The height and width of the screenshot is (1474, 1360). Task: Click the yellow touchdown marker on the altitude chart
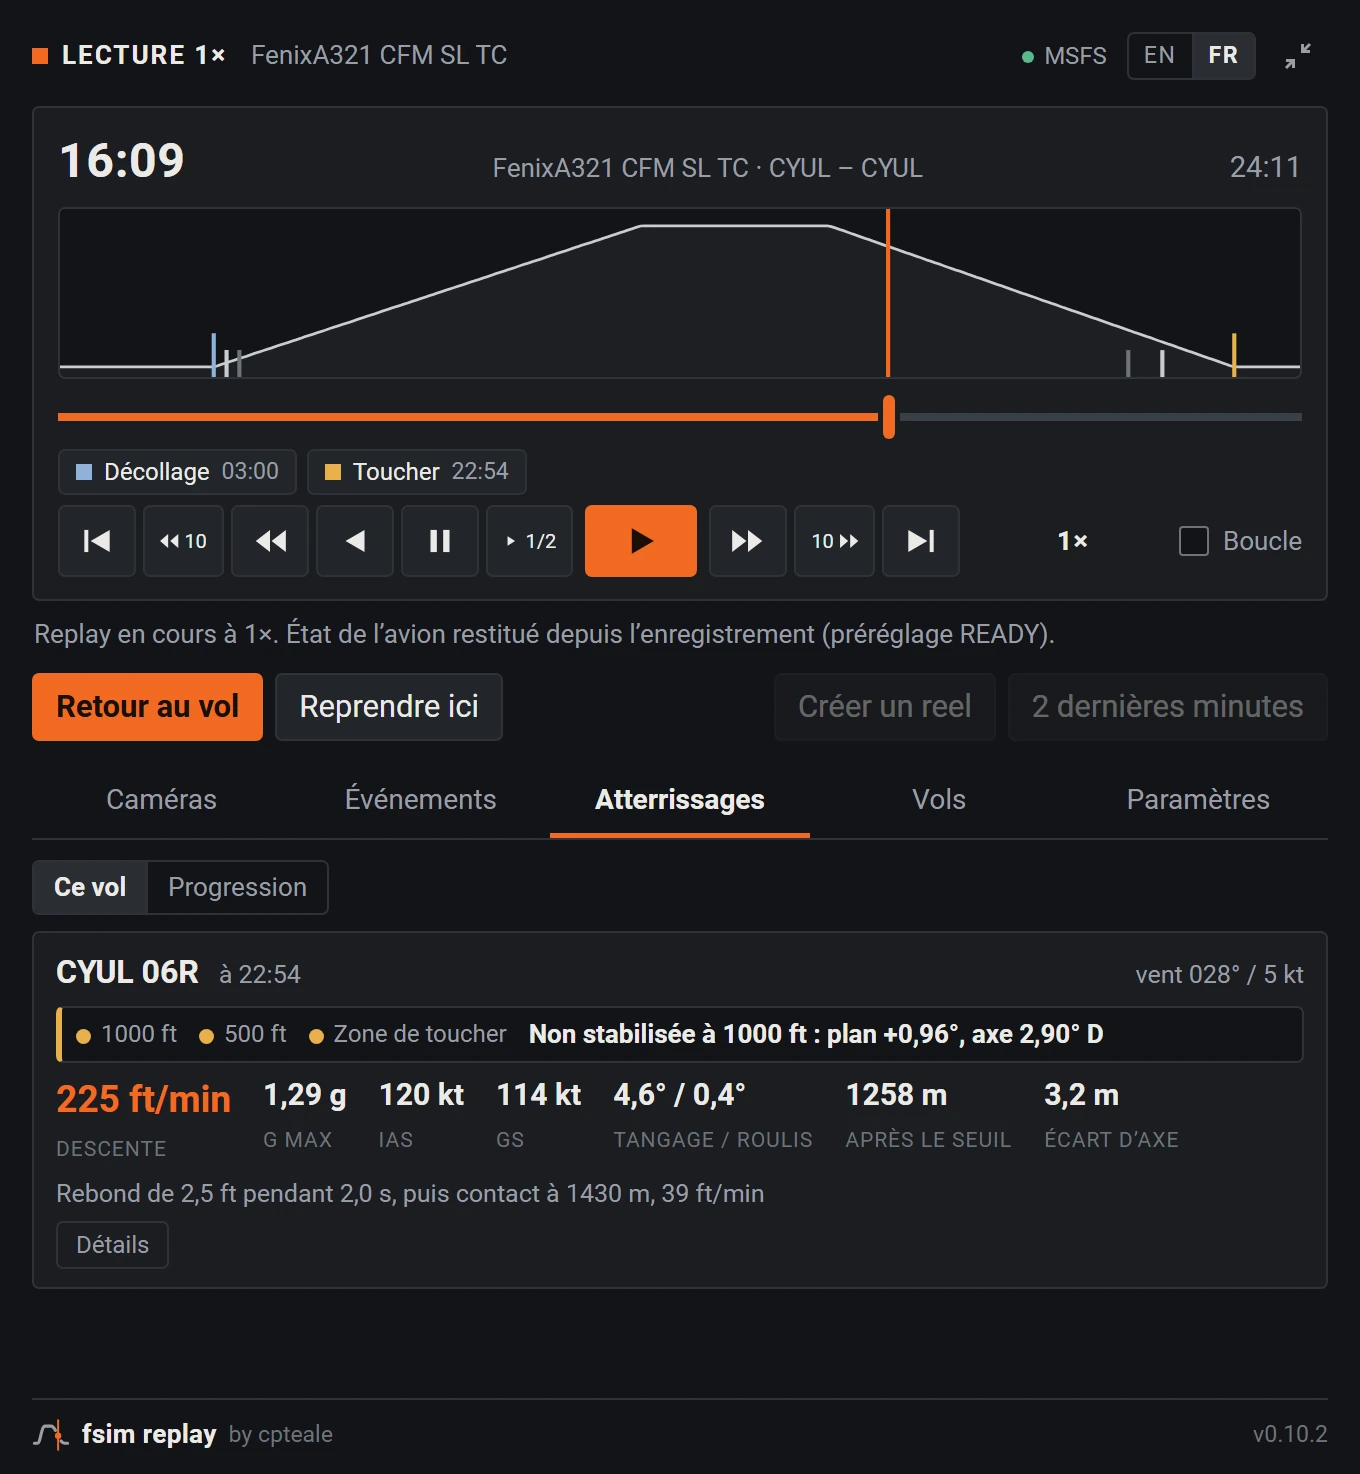tap(1234, 354)
